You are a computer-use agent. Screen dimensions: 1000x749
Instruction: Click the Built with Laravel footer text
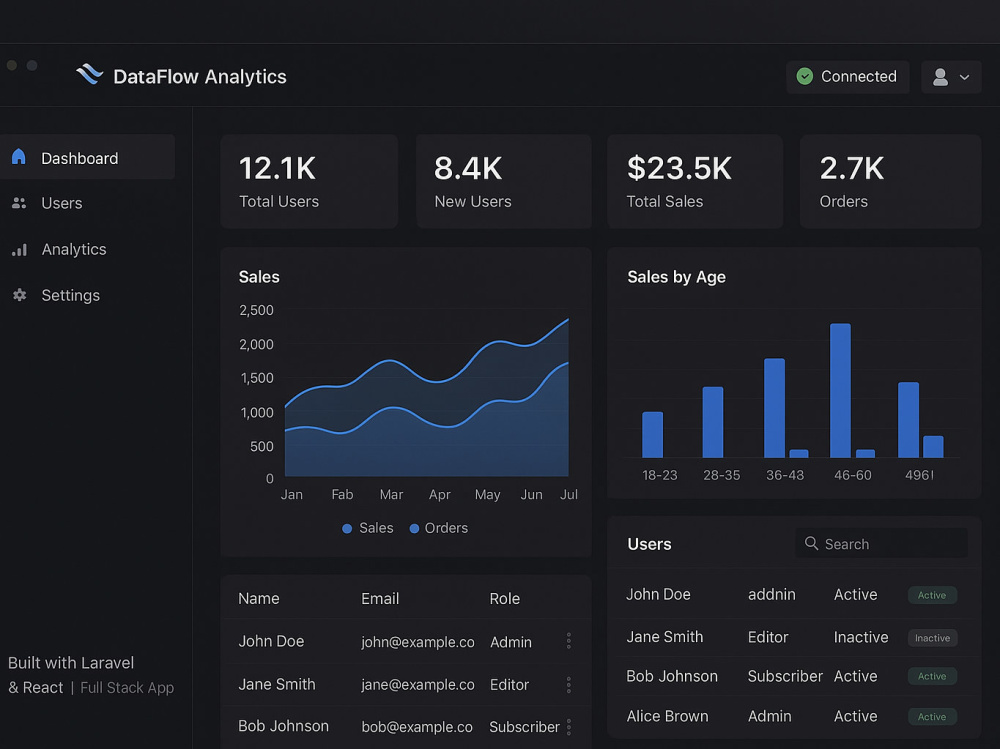(x=71, y=663)
